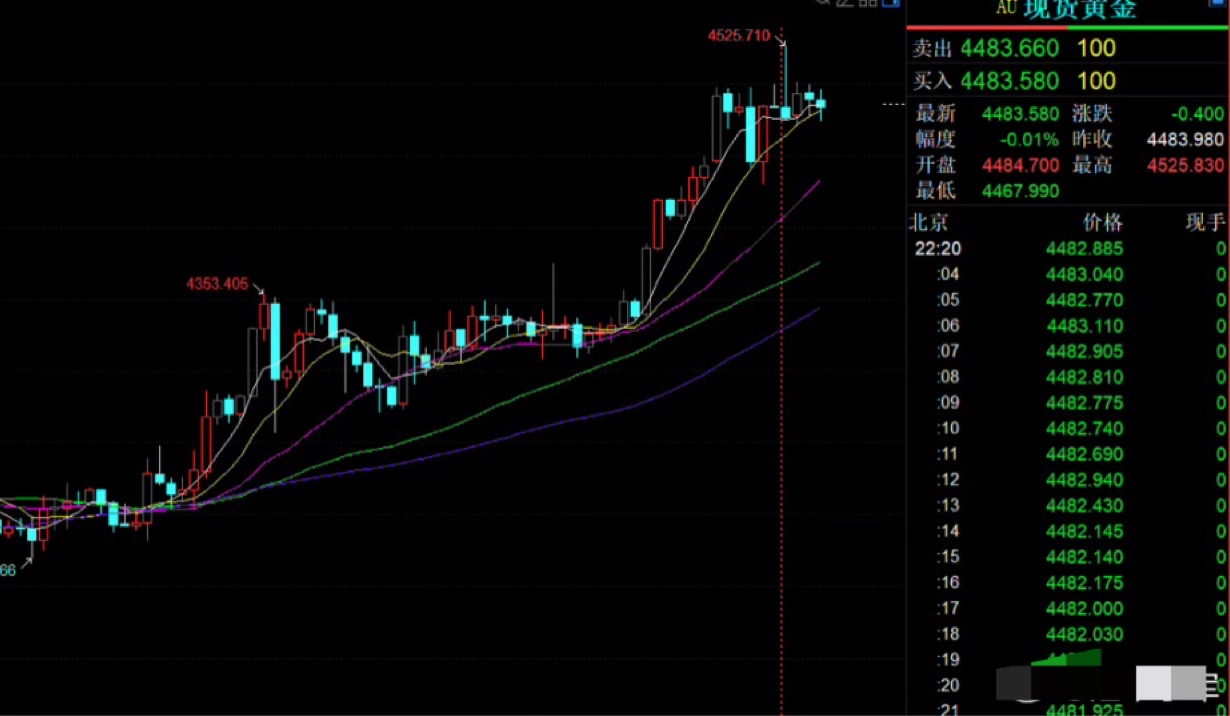Select the tick price 4483.110
This screenshot has width=1230, height=716.
pos(1085,326)
